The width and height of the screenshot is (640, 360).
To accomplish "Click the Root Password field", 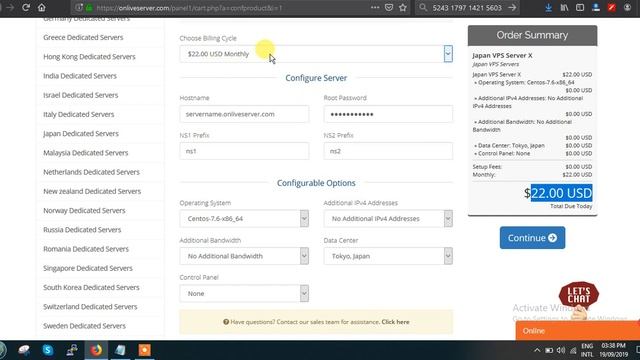I will [388, 114].
